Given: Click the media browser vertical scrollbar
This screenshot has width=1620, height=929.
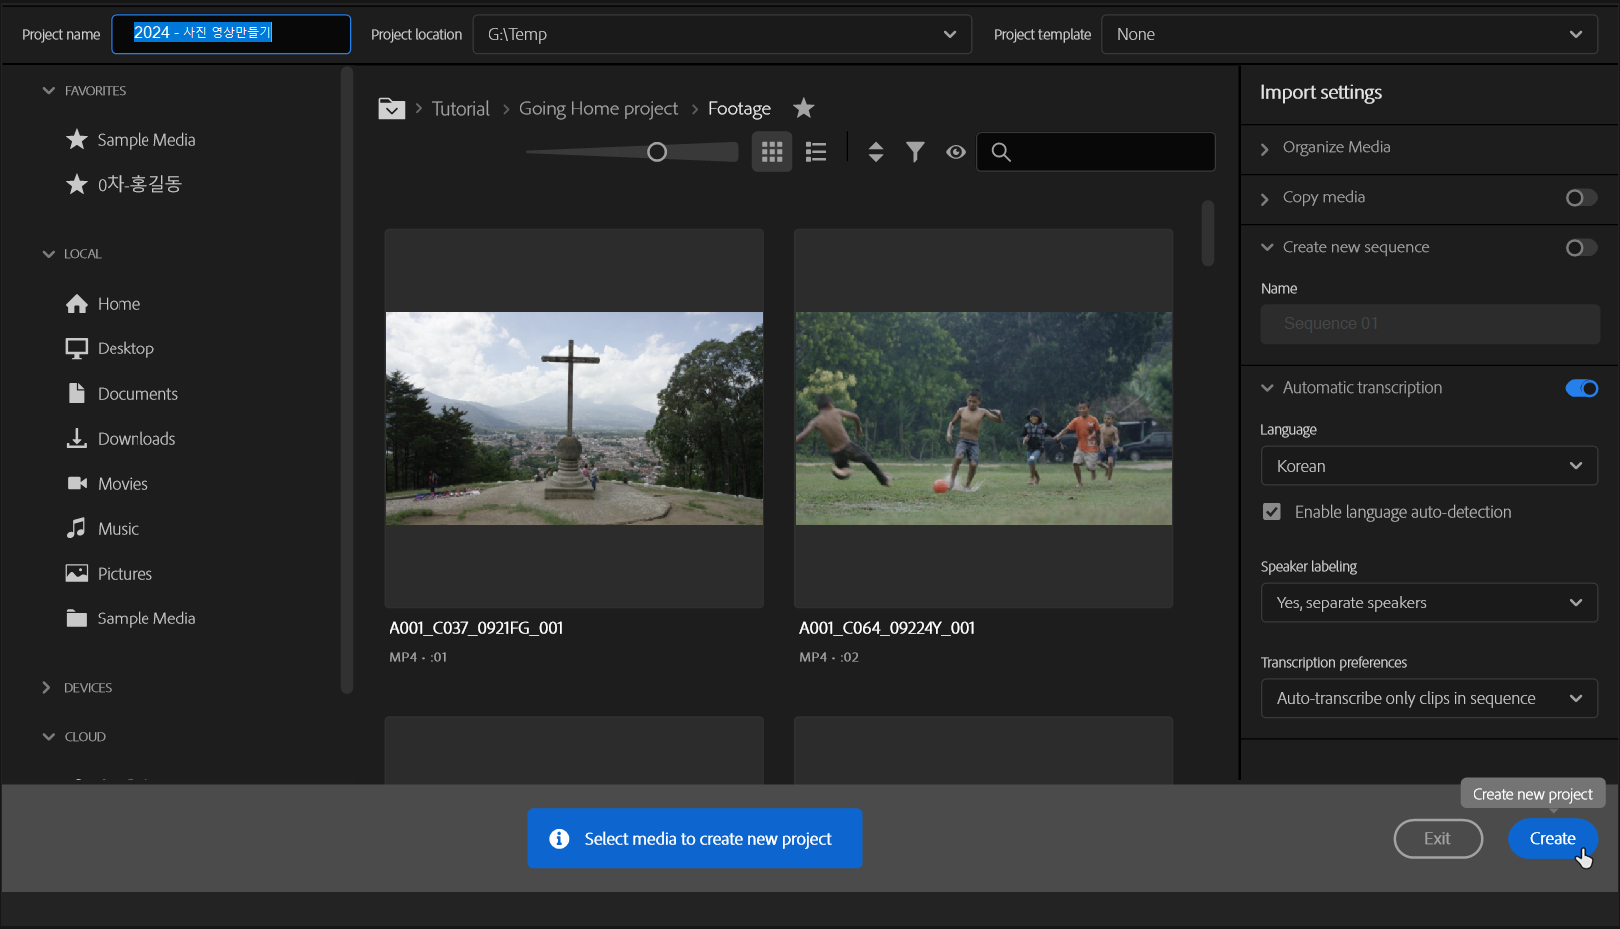Looking at the screenshot, I should 1208,233.
